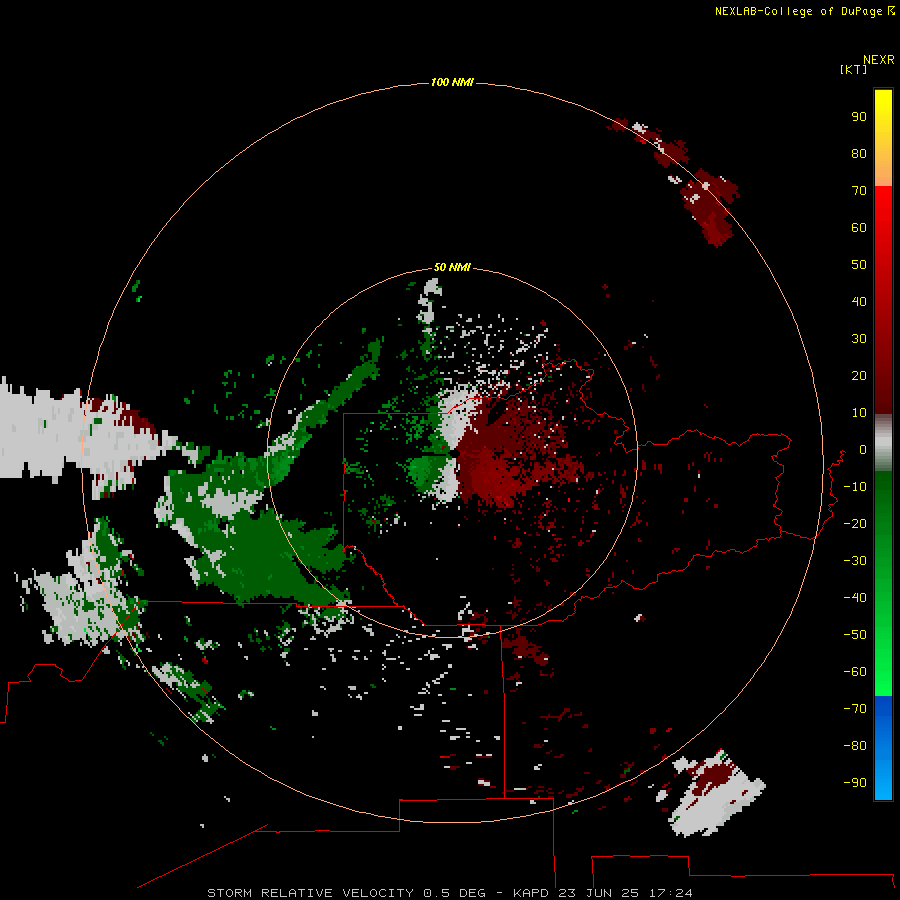This screenshot has height=900, width=900.
Task: Click the 80 knot scale label
Action: [859, 153]
